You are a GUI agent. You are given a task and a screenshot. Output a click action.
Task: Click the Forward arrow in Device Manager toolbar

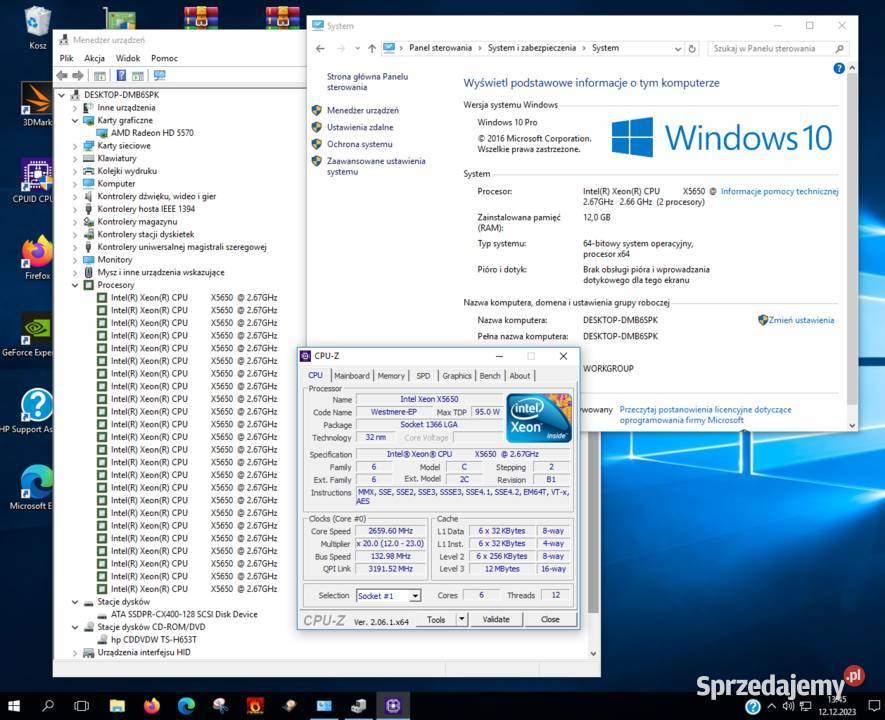coord(78,76)
